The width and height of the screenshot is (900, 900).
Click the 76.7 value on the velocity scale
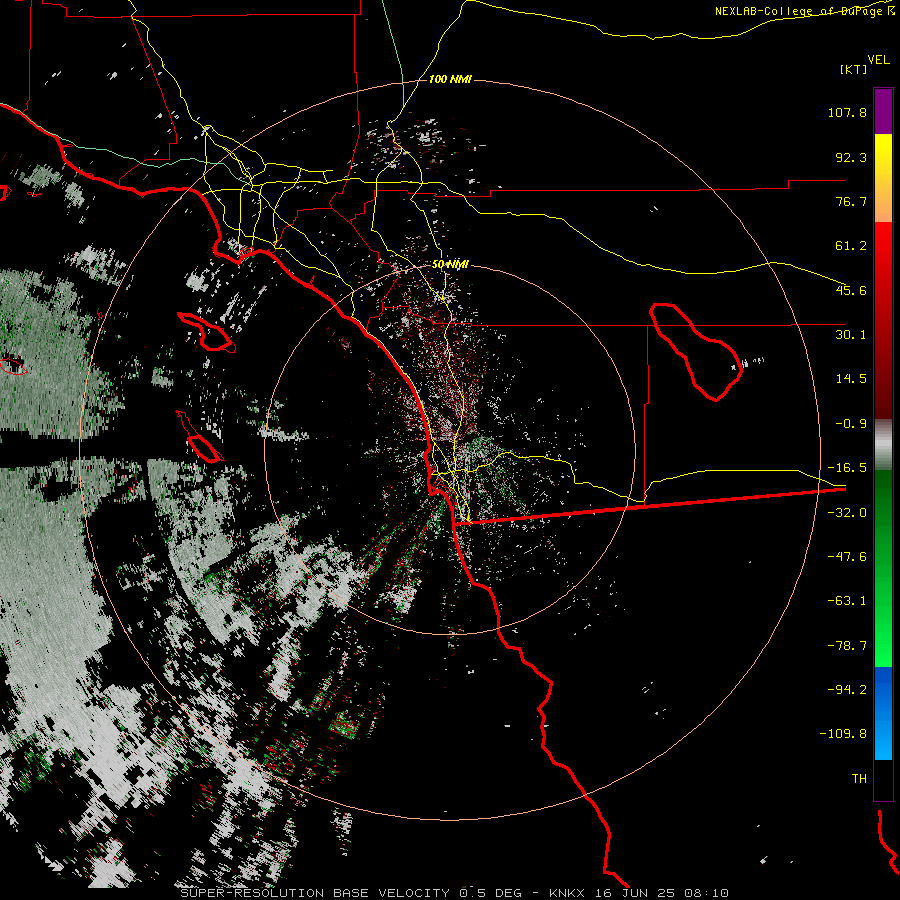(x=851, y=201)
